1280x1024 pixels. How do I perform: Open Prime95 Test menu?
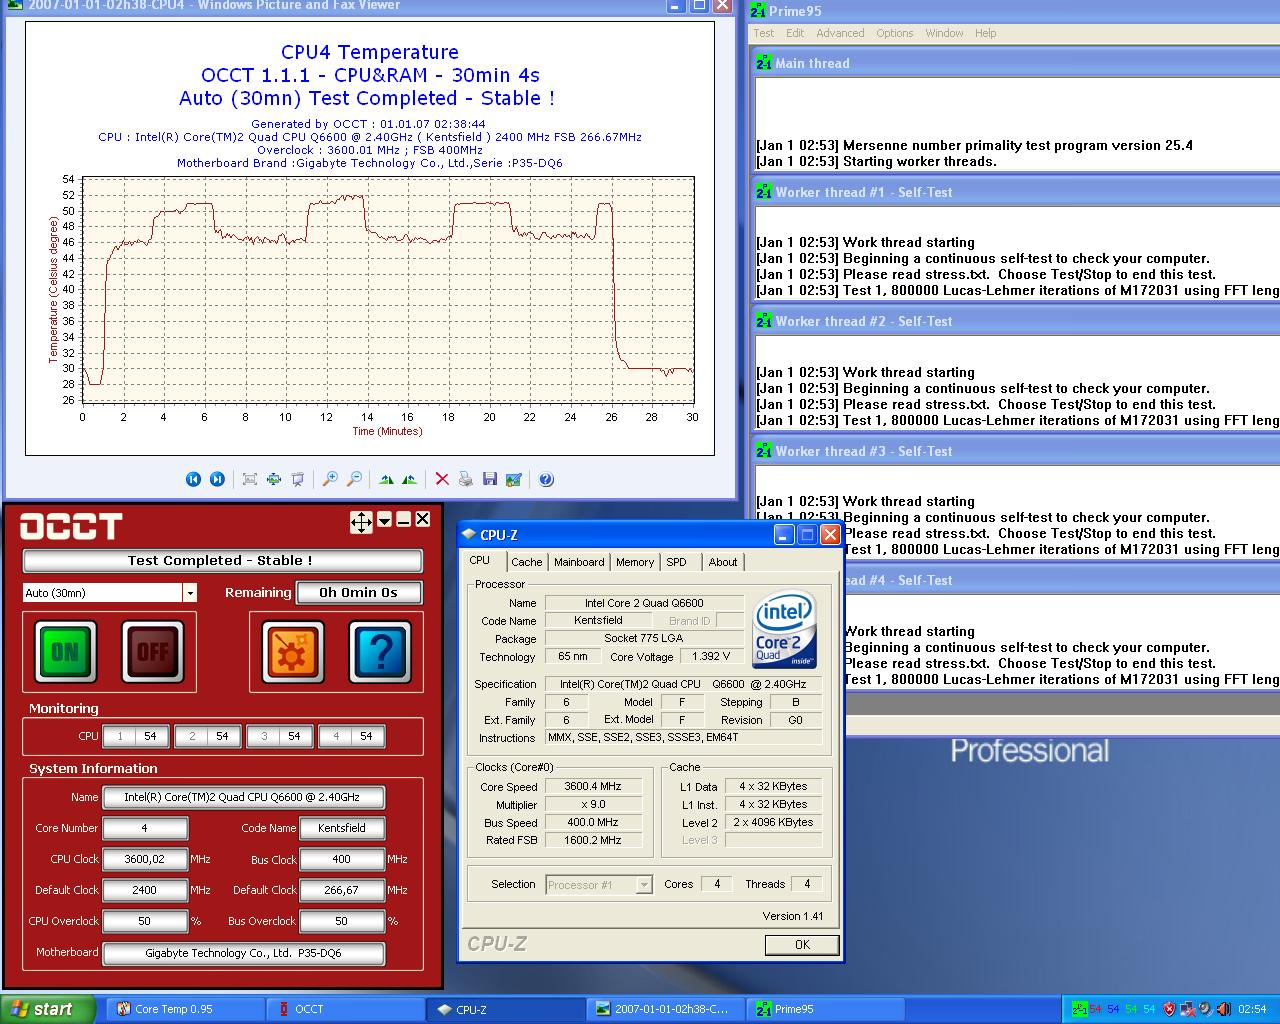pyautogui.click(x=764, y=33)
